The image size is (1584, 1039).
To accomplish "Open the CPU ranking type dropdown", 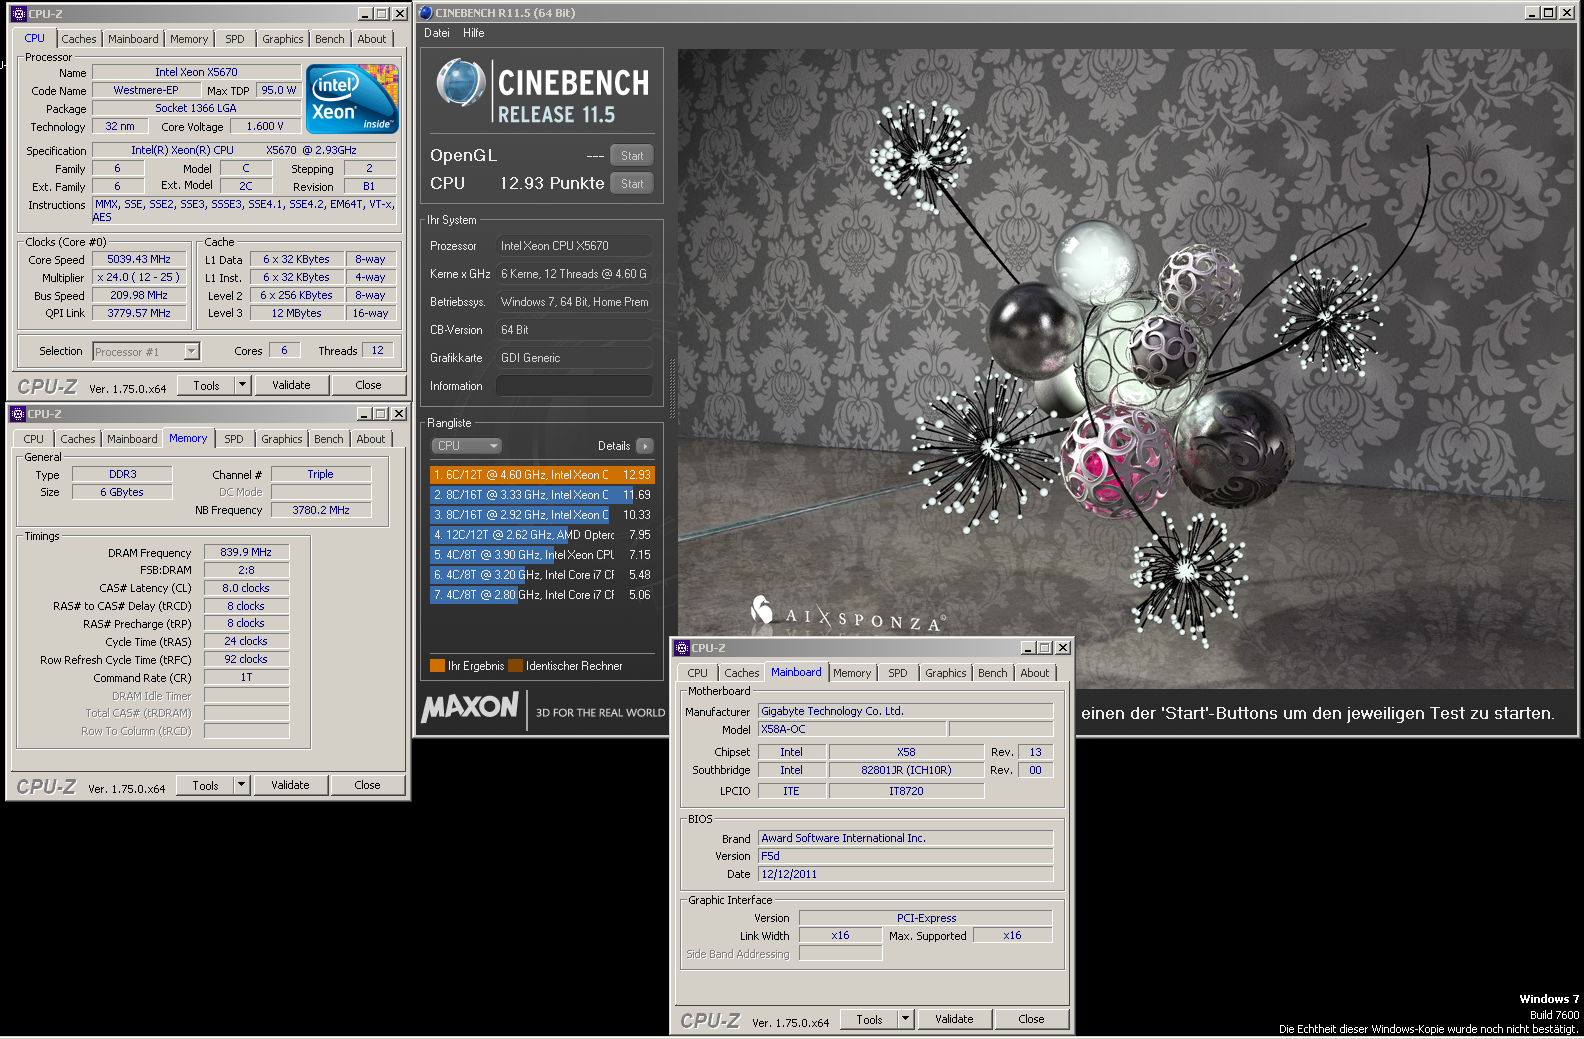I will tap(467, 446).
